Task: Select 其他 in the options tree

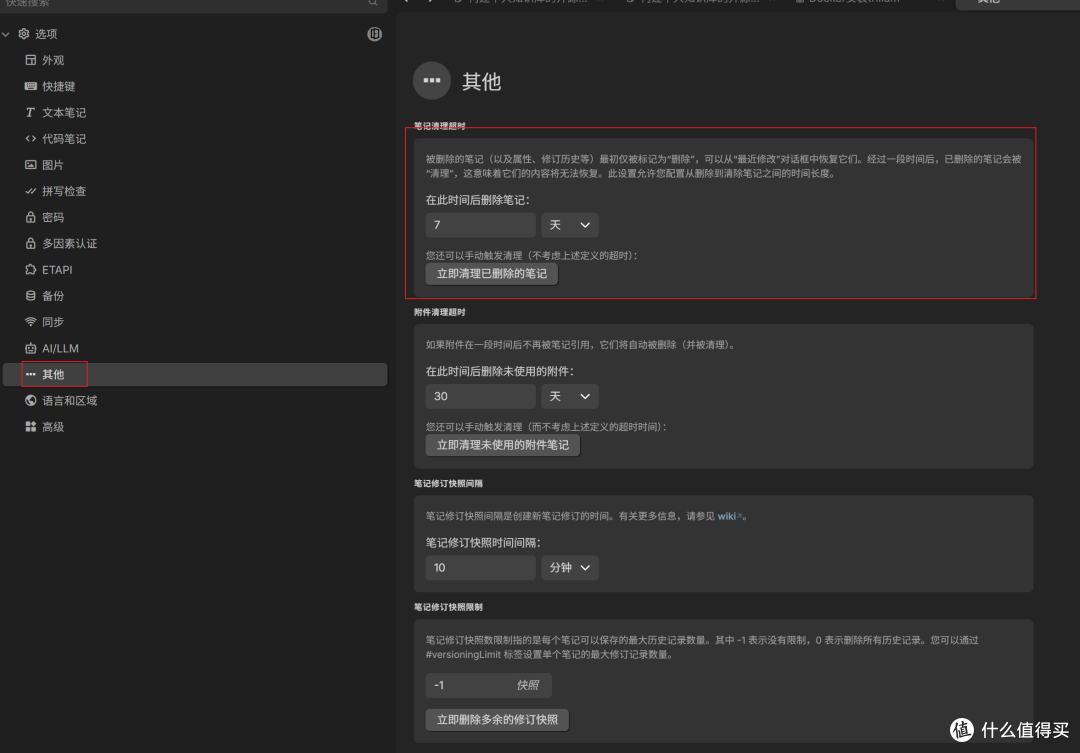Action: click(x=195, y=374)
